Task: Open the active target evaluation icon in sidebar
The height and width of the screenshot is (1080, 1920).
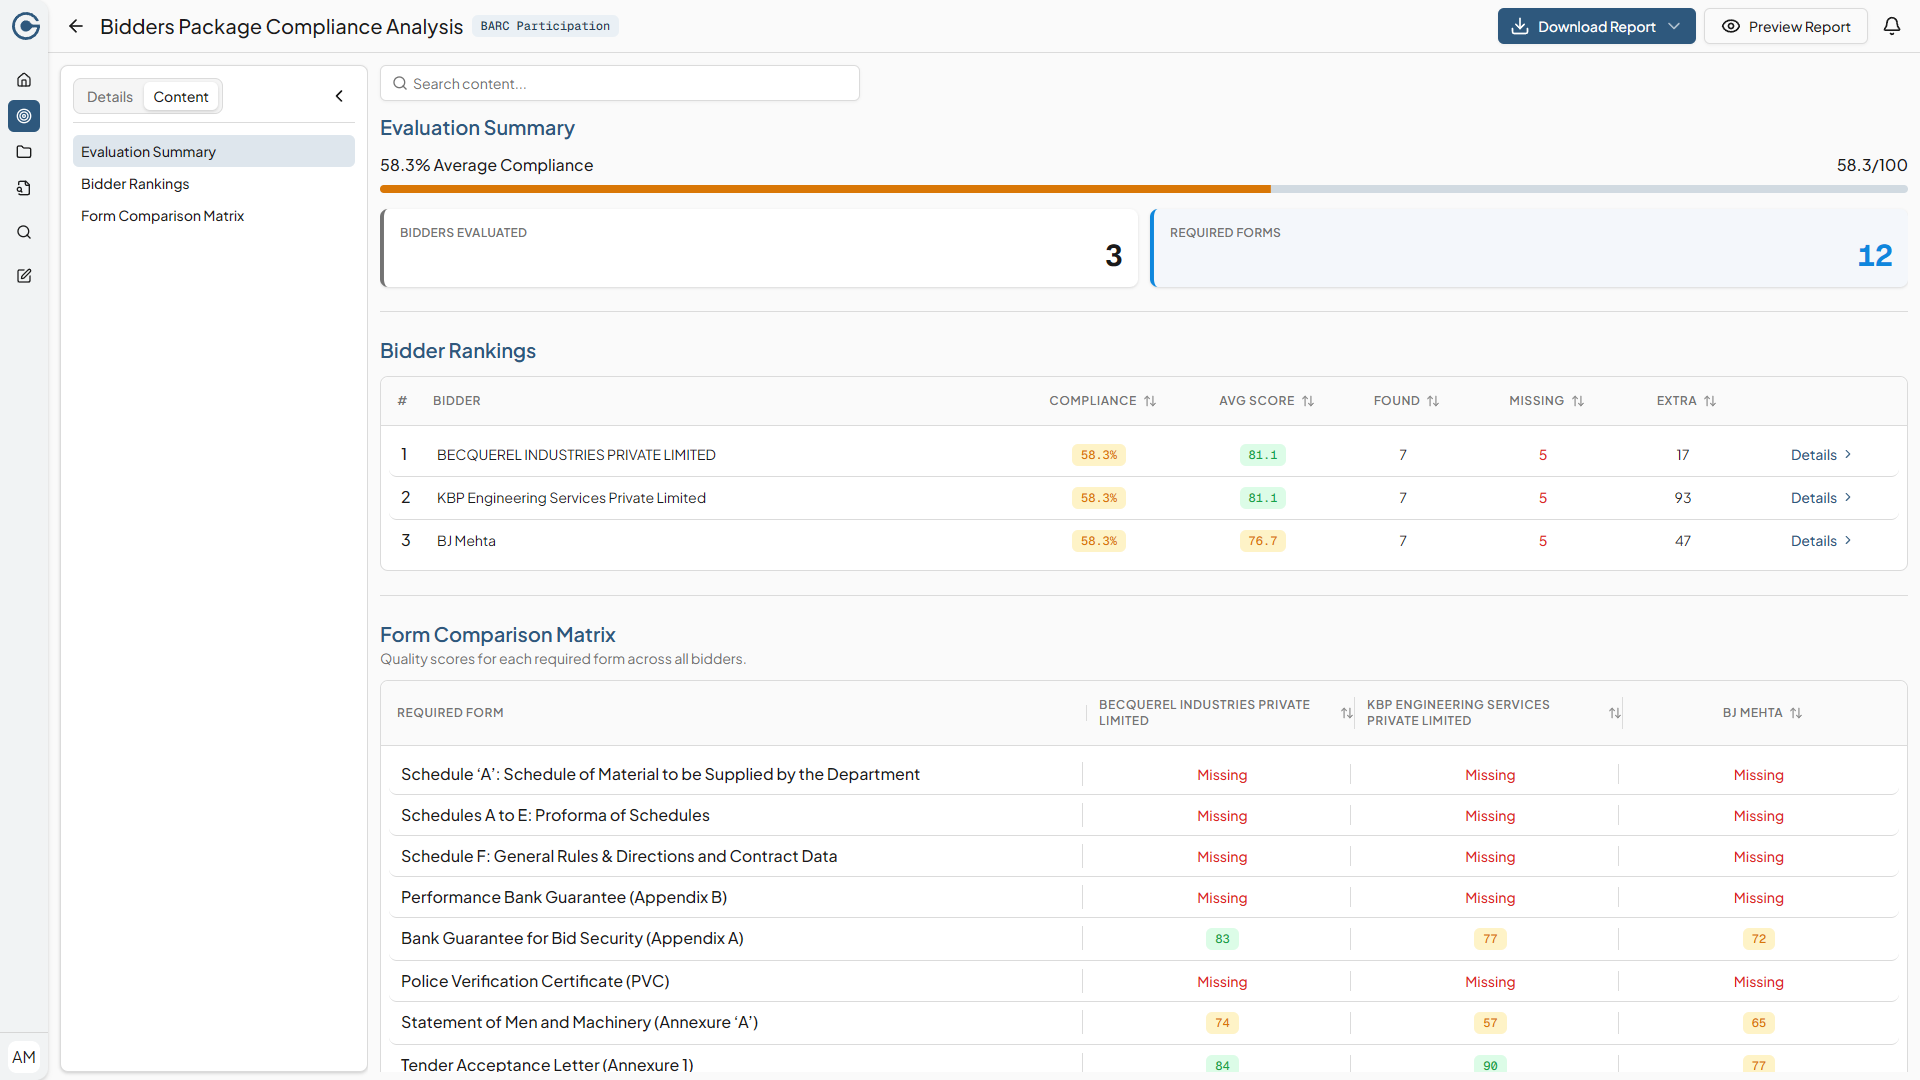Action: pos(24,116)
